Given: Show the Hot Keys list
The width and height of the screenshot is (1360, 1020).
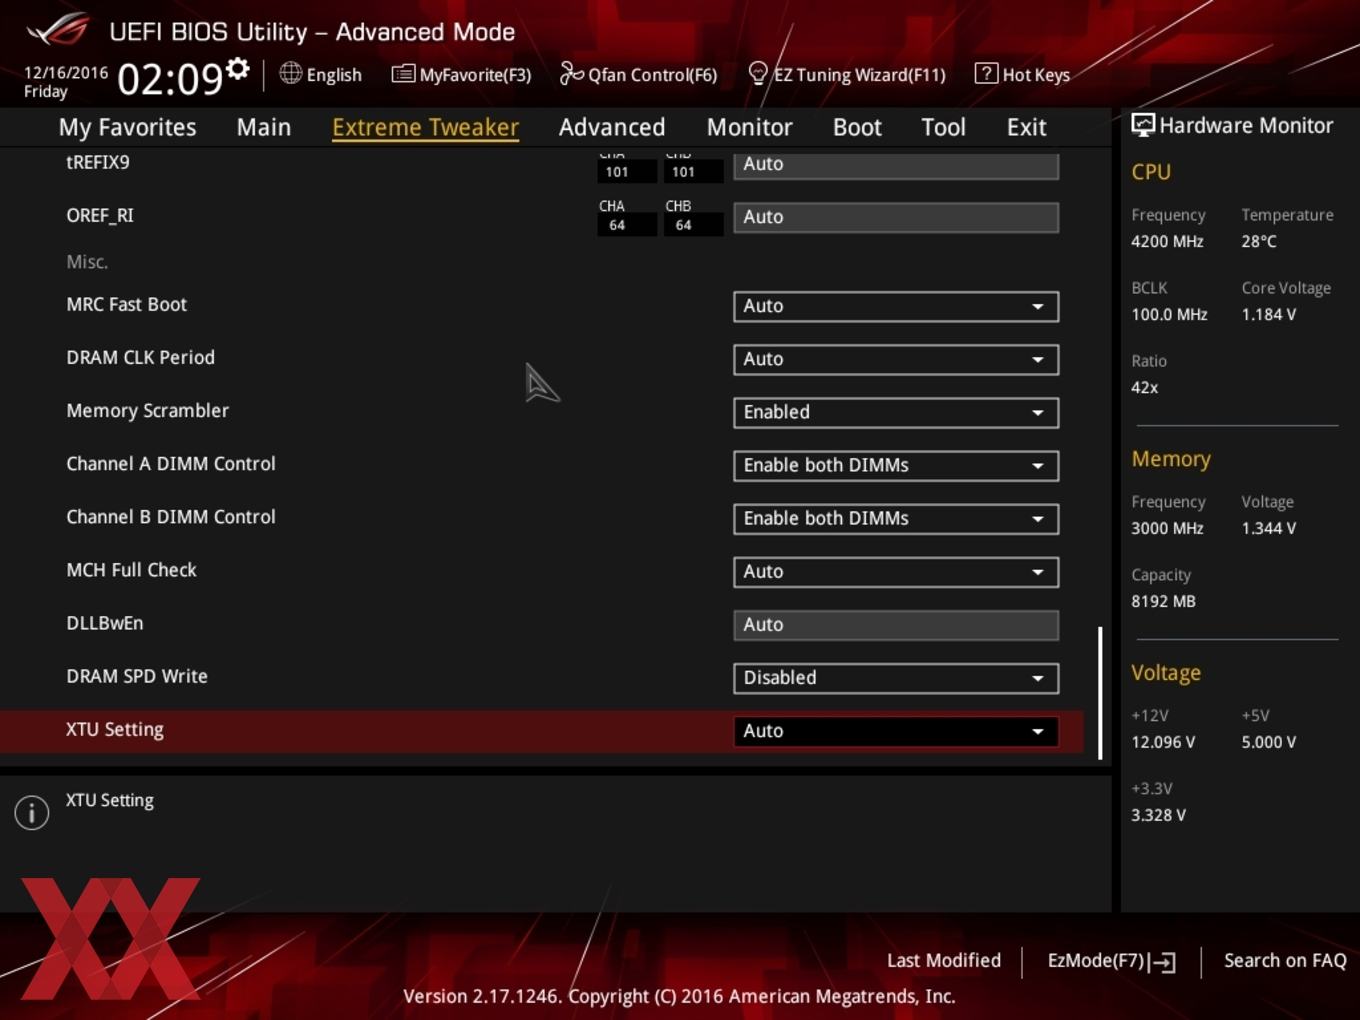Looking at the screenshot, I should click(1022, 74).
